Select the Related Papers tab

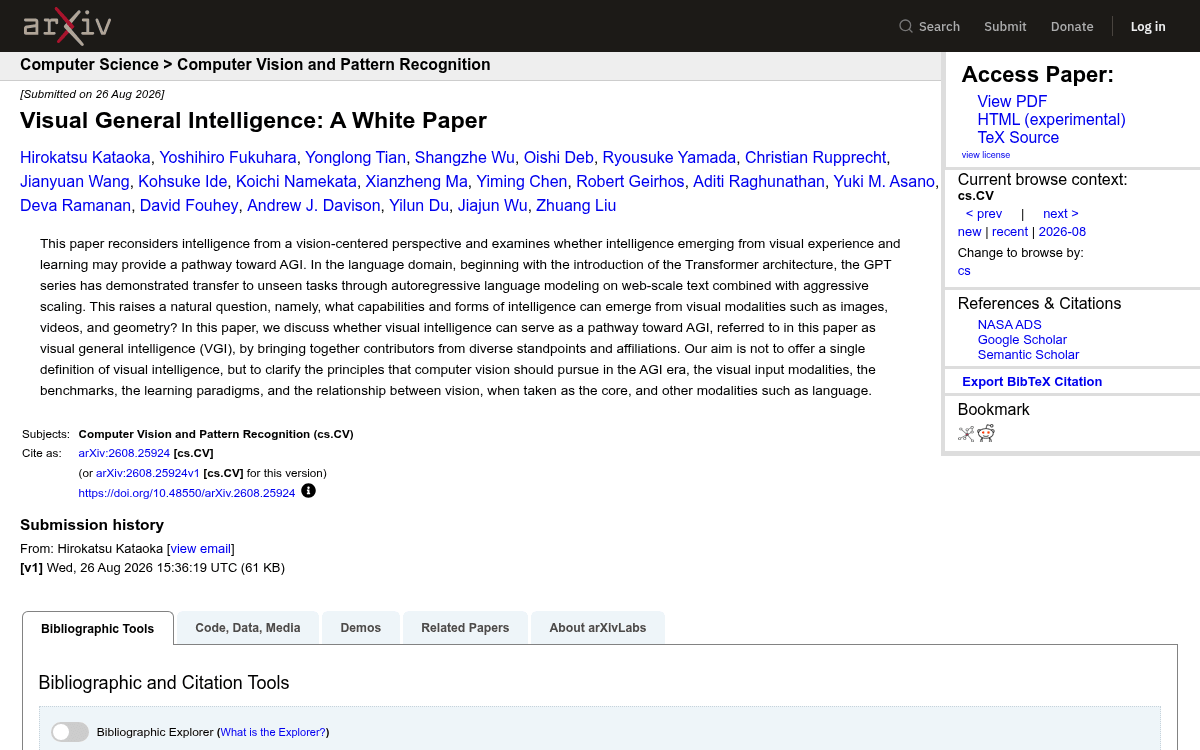(465, 628)
